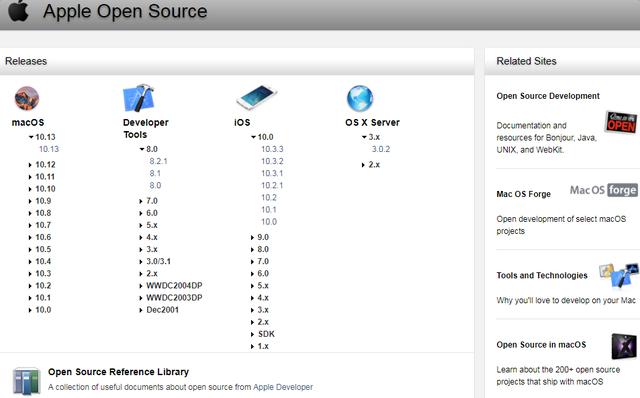This screenshot has width=640, height=398.
Task: Open iOS 10.3.1 link
Action: pyautogui.click(x=272, y=173)
